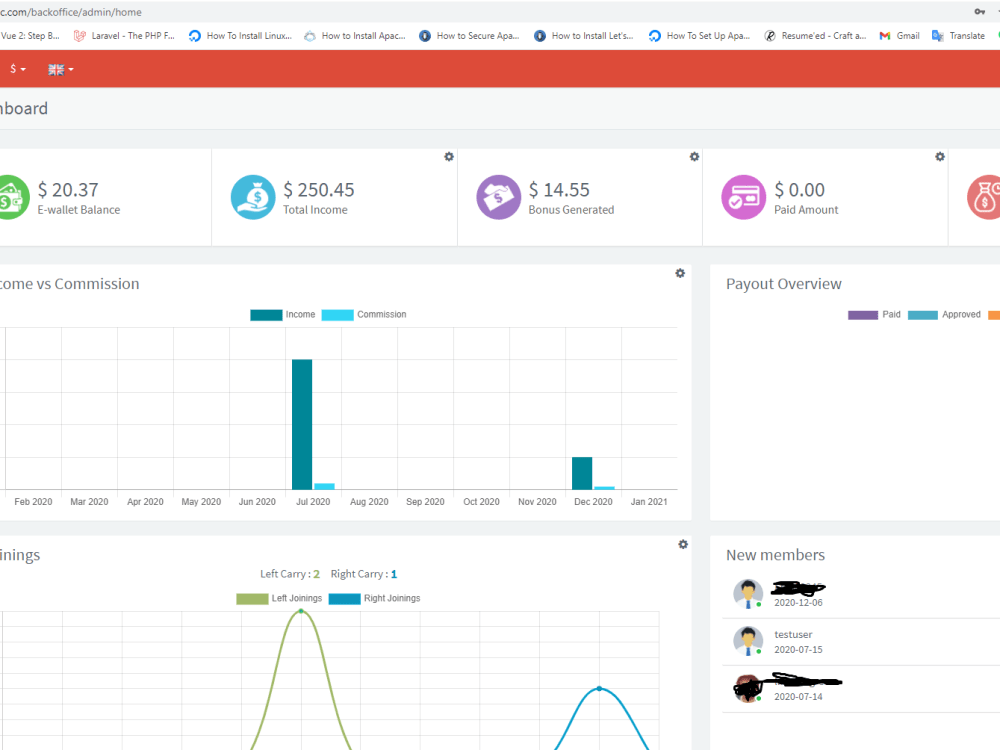This screenshot has width=1000, height=750.
Task: Open settings gear on Bonus Generated card
Action: coord(695,157)
